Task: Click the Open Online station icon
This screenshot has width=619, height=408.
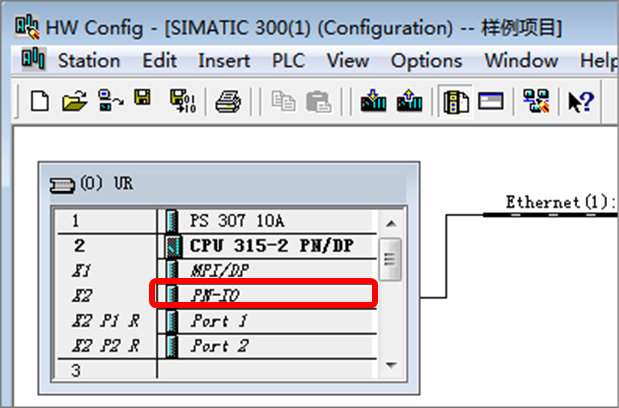Action: click(x=110, y=101)
